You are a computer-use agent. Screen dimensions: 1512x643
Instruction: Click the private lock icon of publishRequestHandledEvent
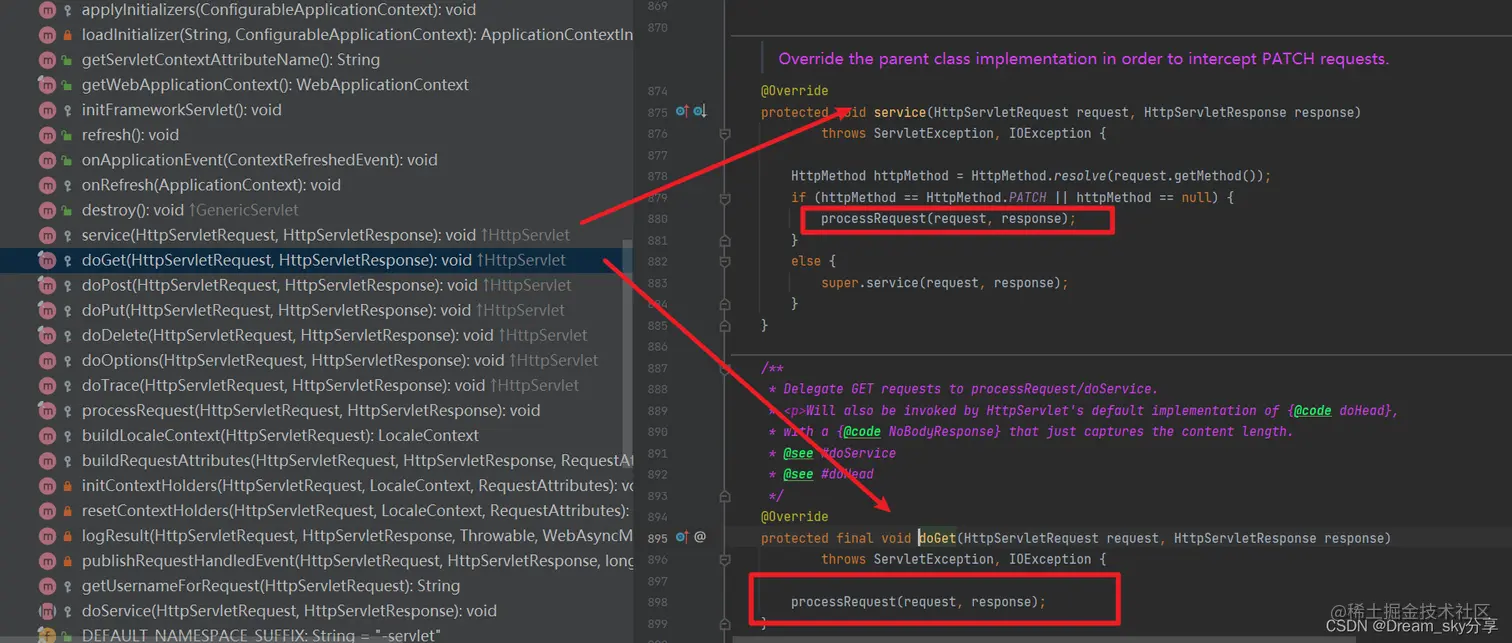[x=68, y=561]
